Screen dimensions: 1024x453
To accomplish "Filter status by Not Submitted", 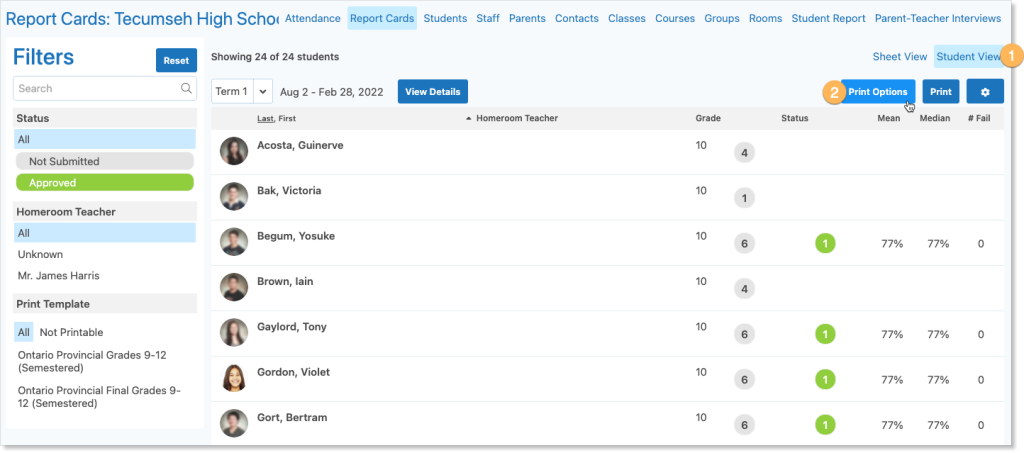I will point(105,161).
